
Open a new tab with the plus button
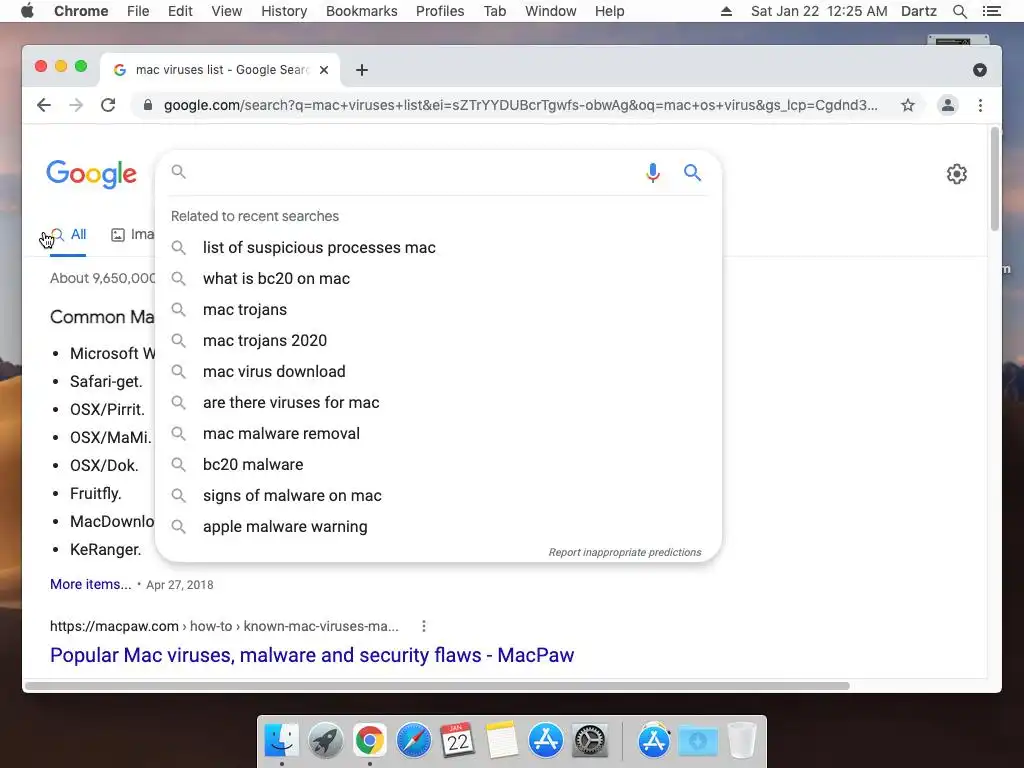click(x=362, y=70)
